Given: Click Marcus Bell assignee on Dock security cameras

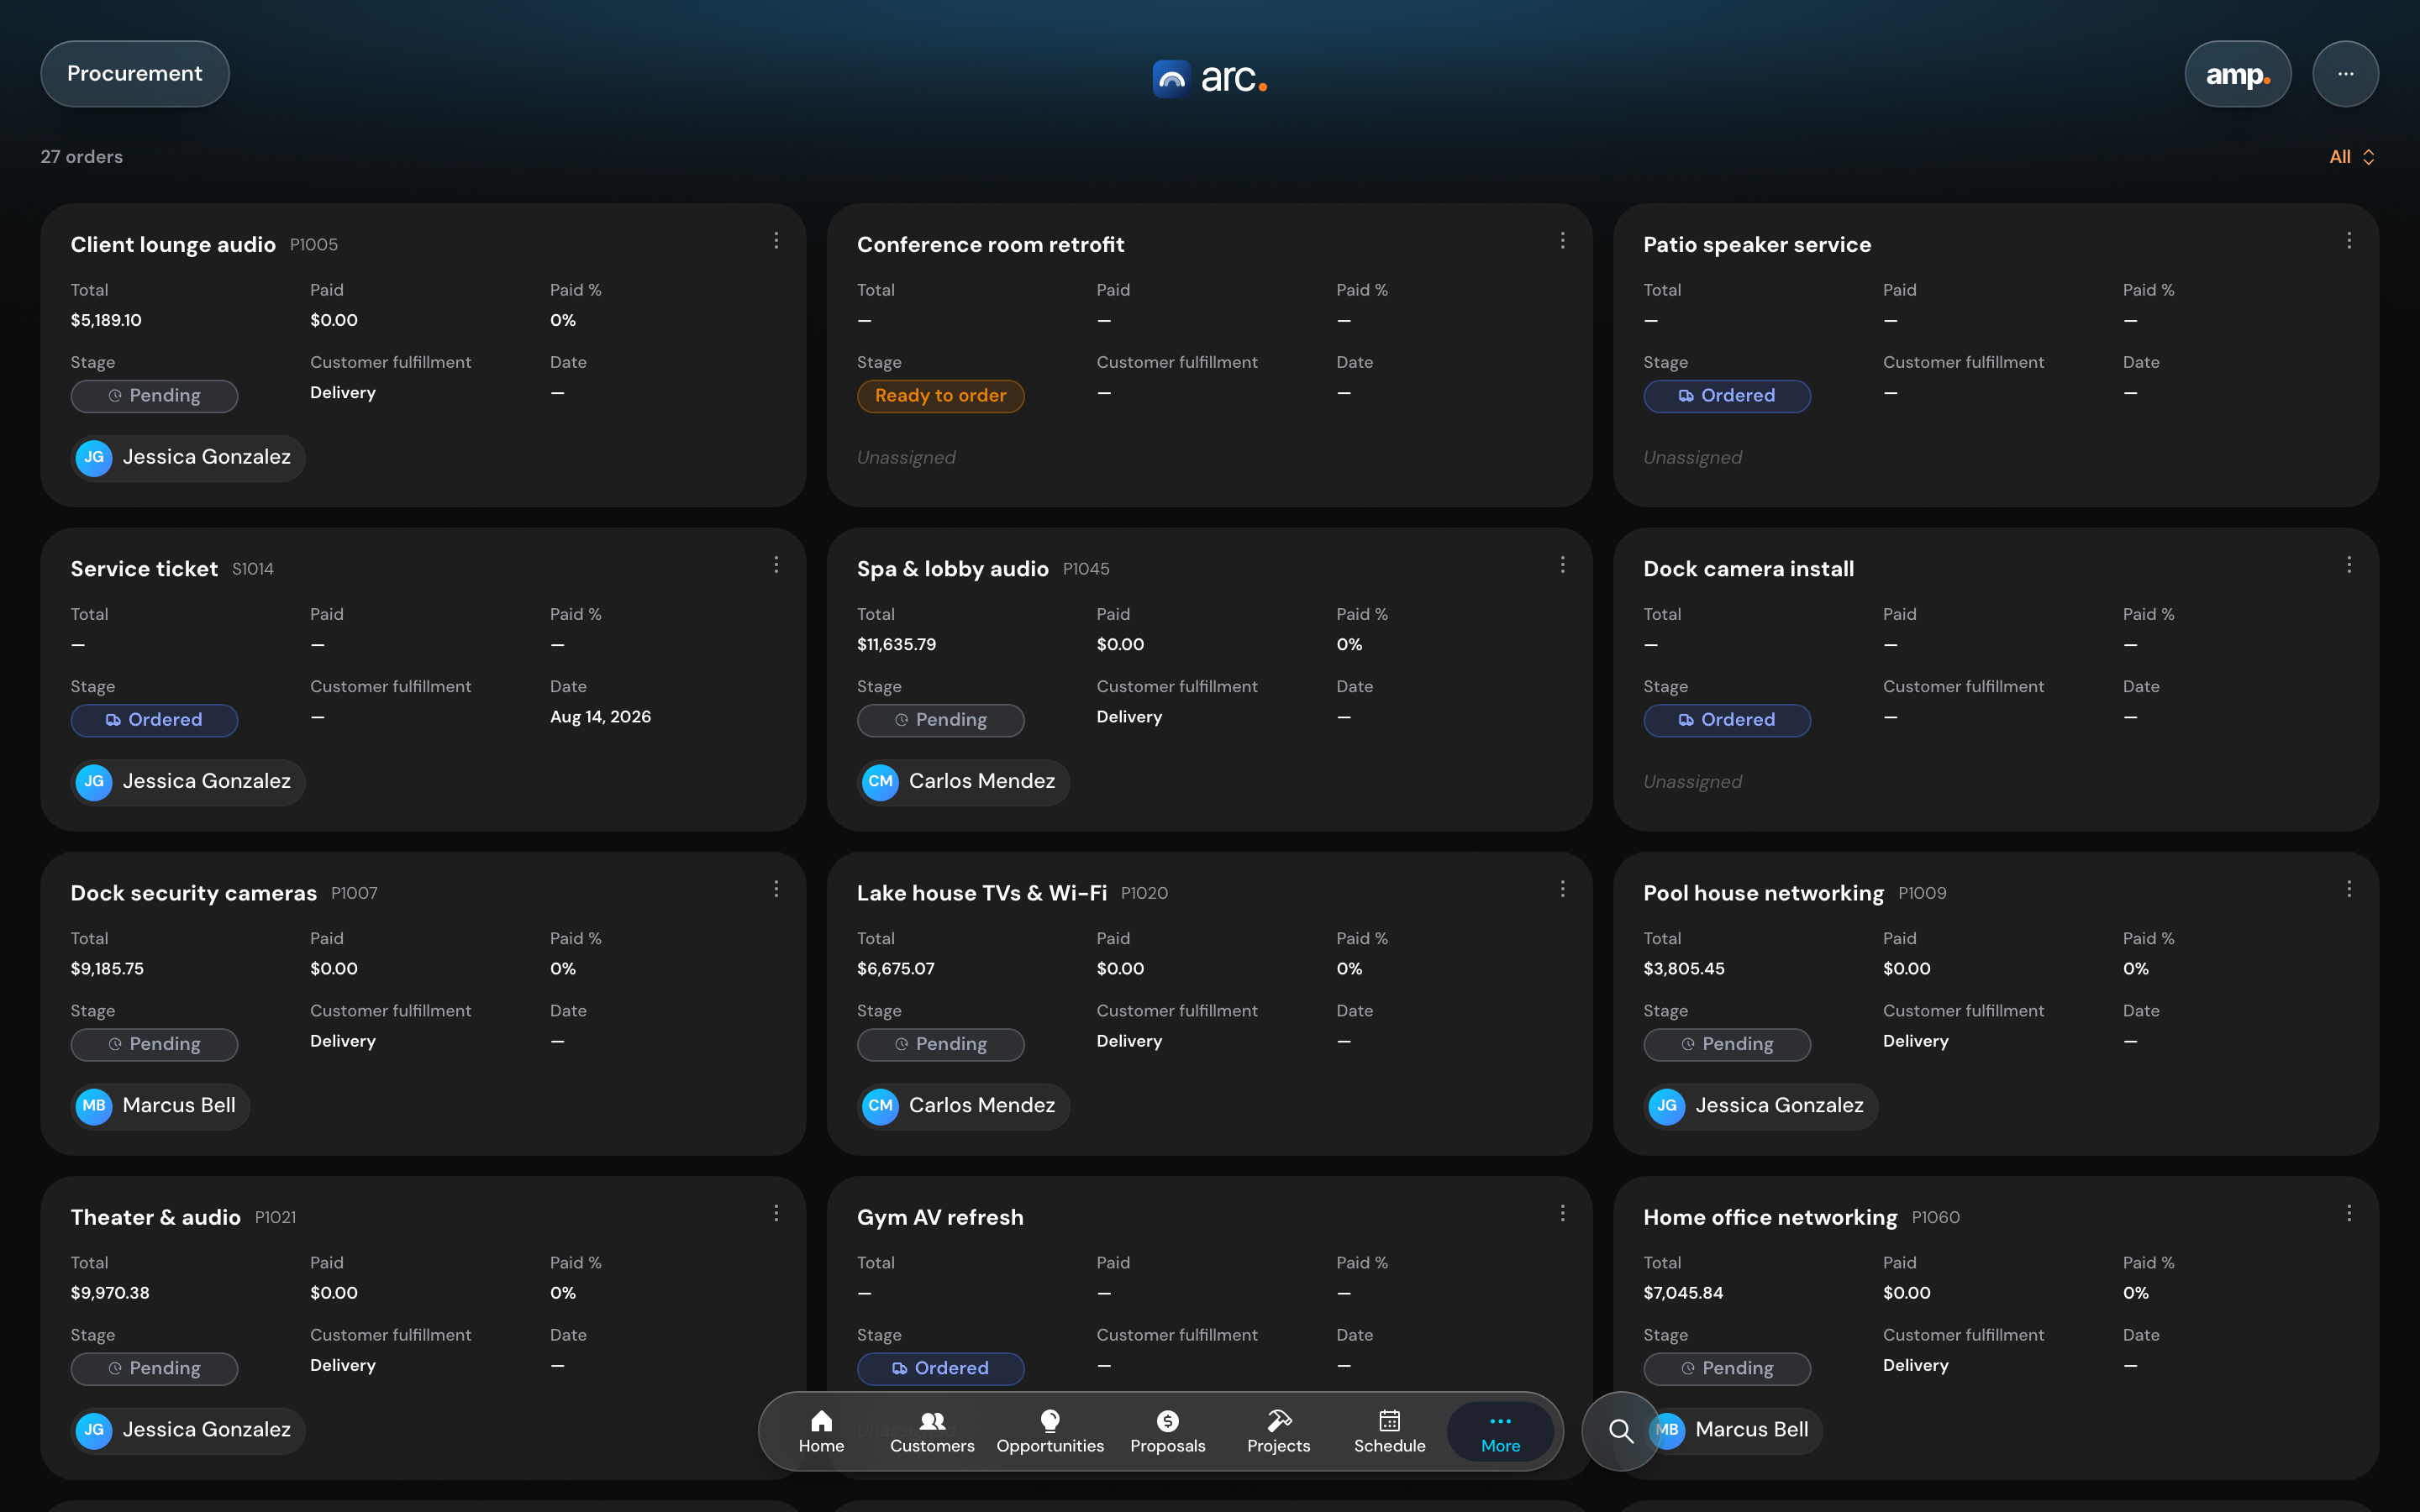Looking at the screenshot, I should click(x=160, y=1106).
